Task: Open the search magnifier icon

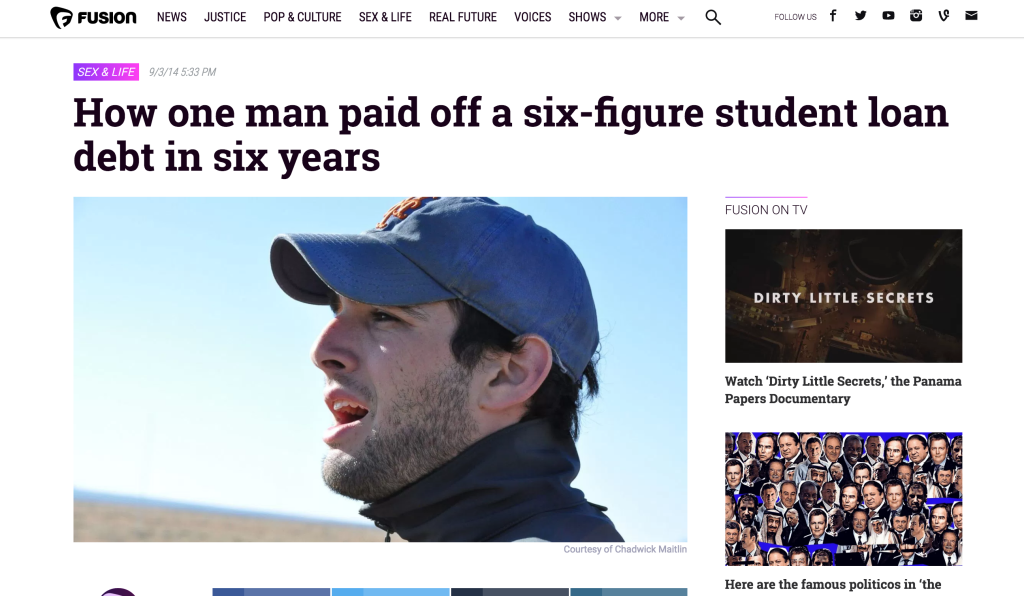Action: click(x=713, y=18)
